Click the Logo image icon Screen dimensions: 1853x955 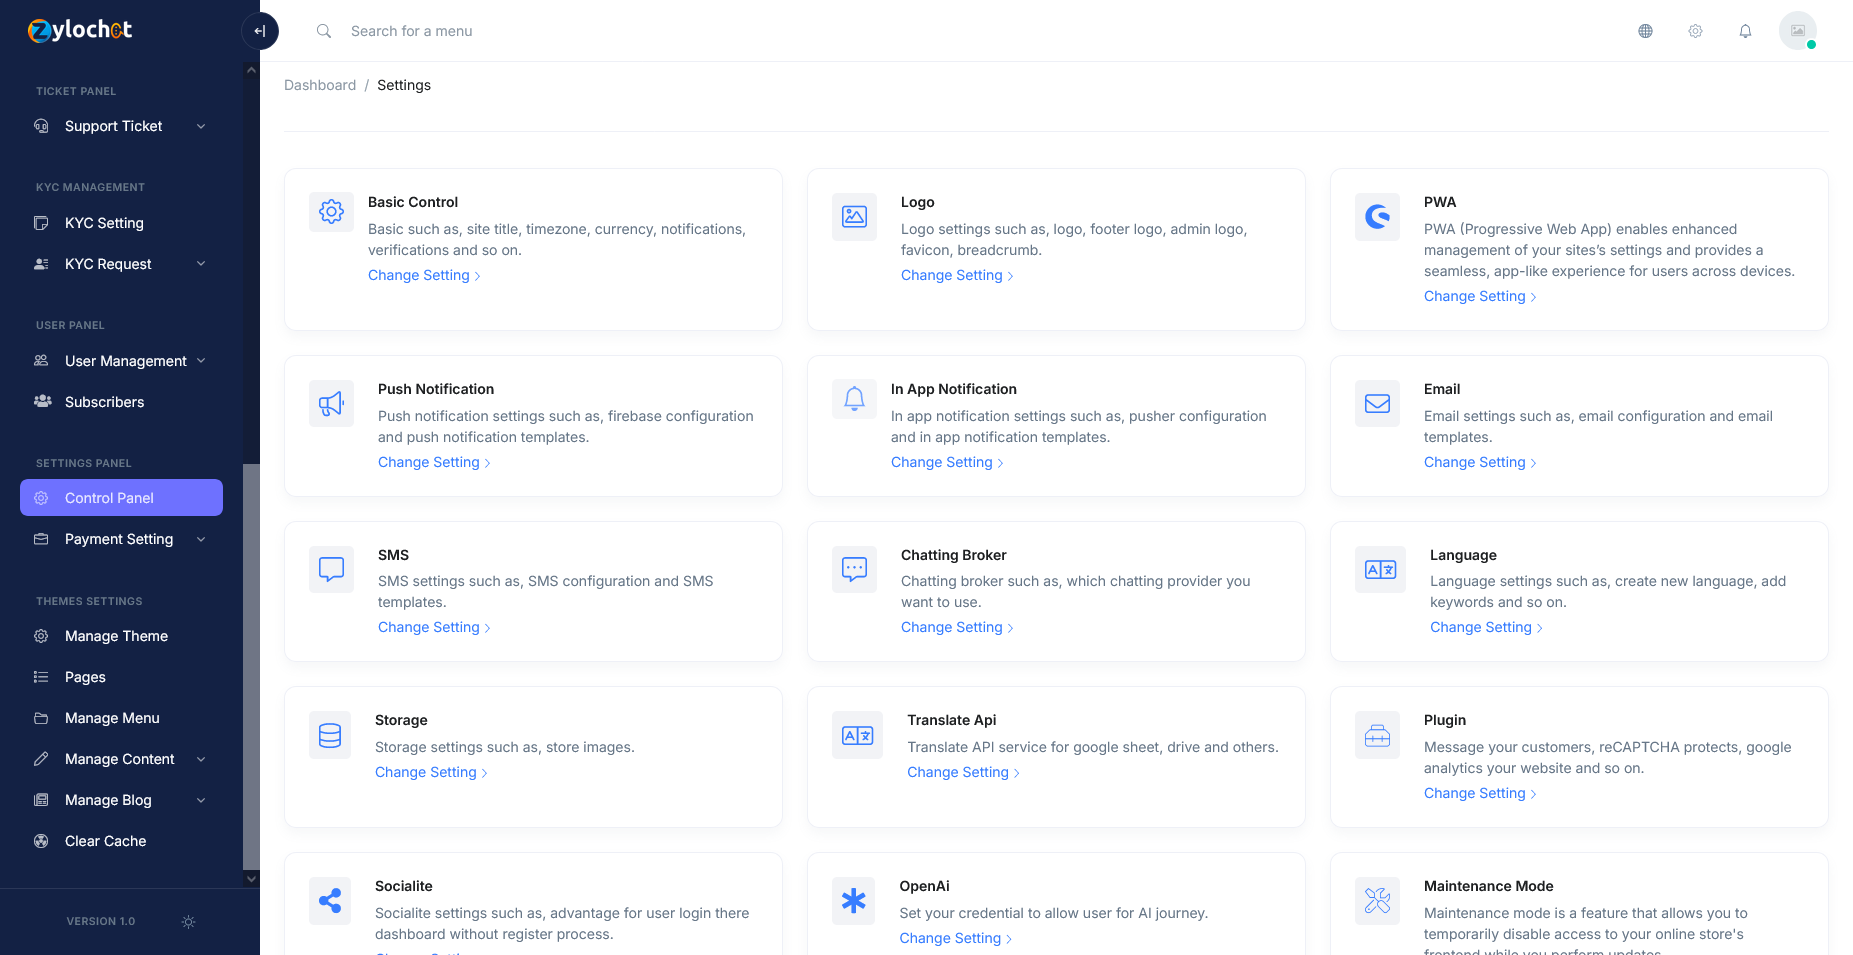tap(854, 216)
